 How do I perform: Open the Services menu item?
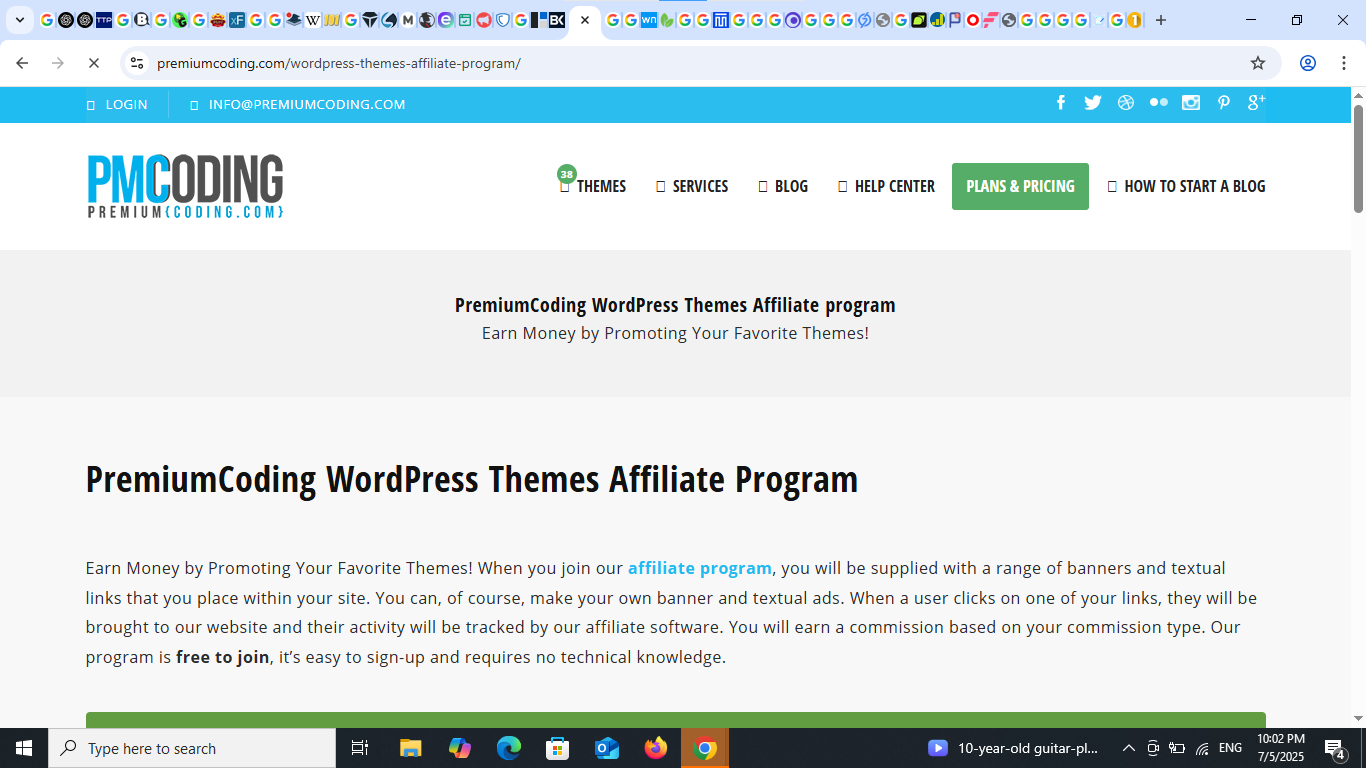pyautogui.click(x=692, y=186)
